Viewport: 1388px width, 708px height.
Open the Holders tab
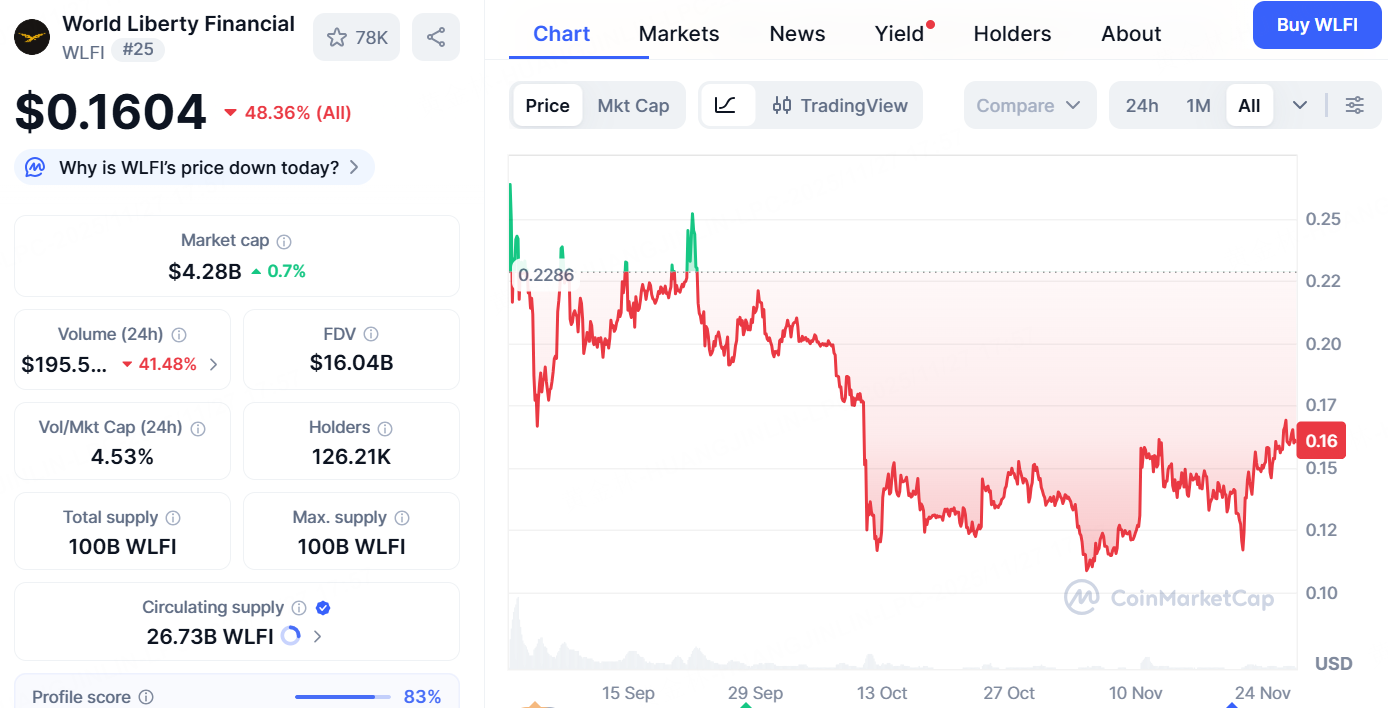point(1012,33)
